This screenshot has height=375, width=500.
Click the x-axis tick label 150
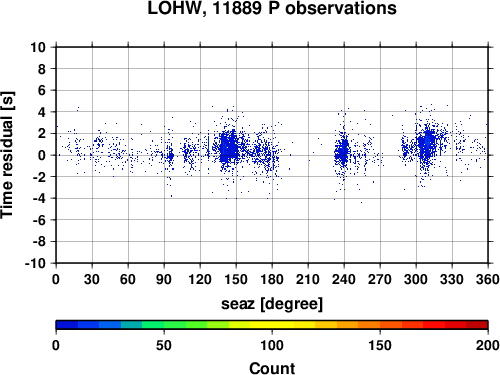point(236,279)
